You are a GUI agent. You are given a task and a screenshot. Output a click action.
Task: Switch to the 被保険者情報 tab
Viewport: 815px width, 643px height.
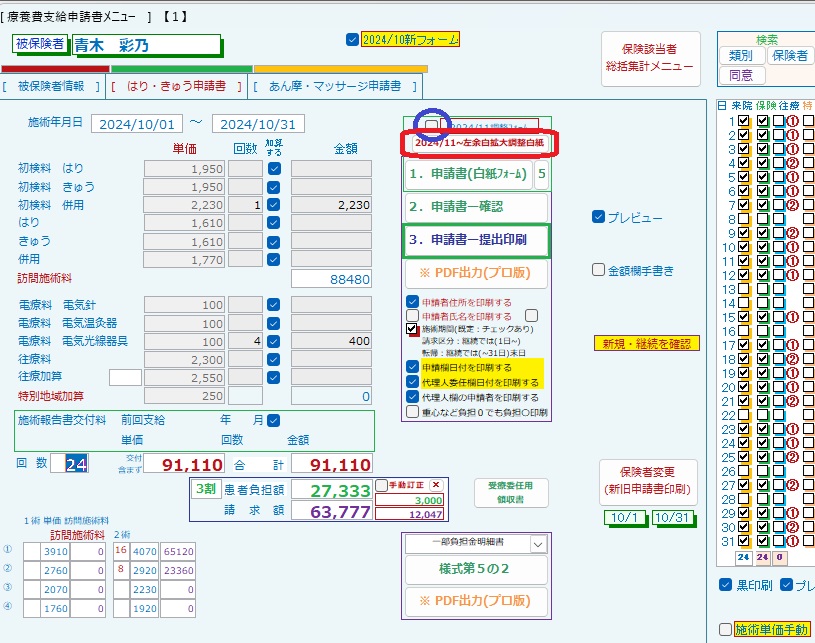51,86
